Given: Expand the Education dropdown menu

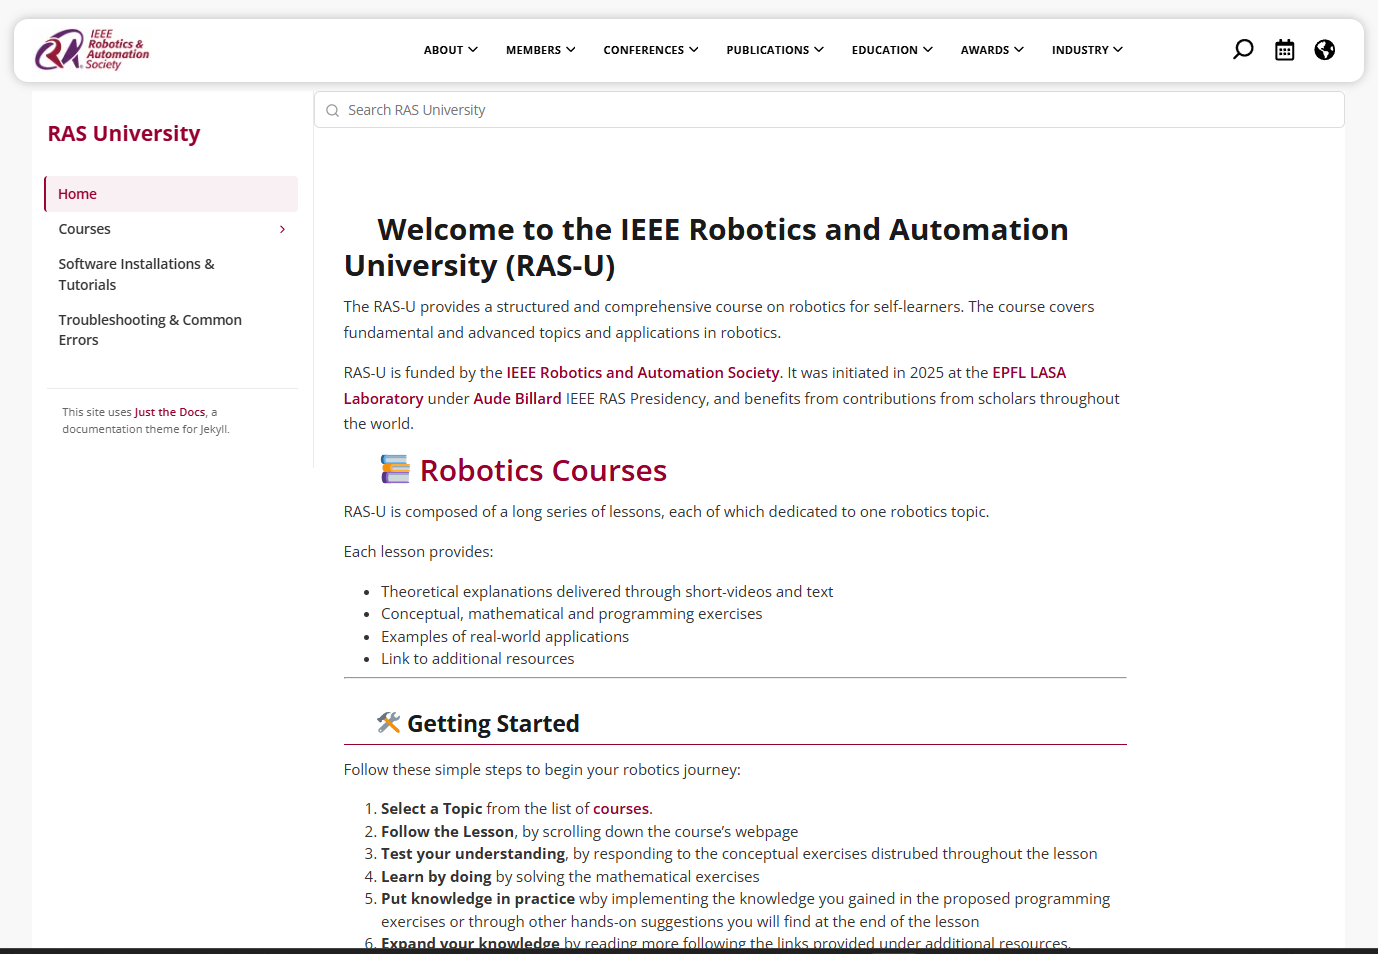Looking at the screenshot, I should pyautogui.click(x=892, y=50).
